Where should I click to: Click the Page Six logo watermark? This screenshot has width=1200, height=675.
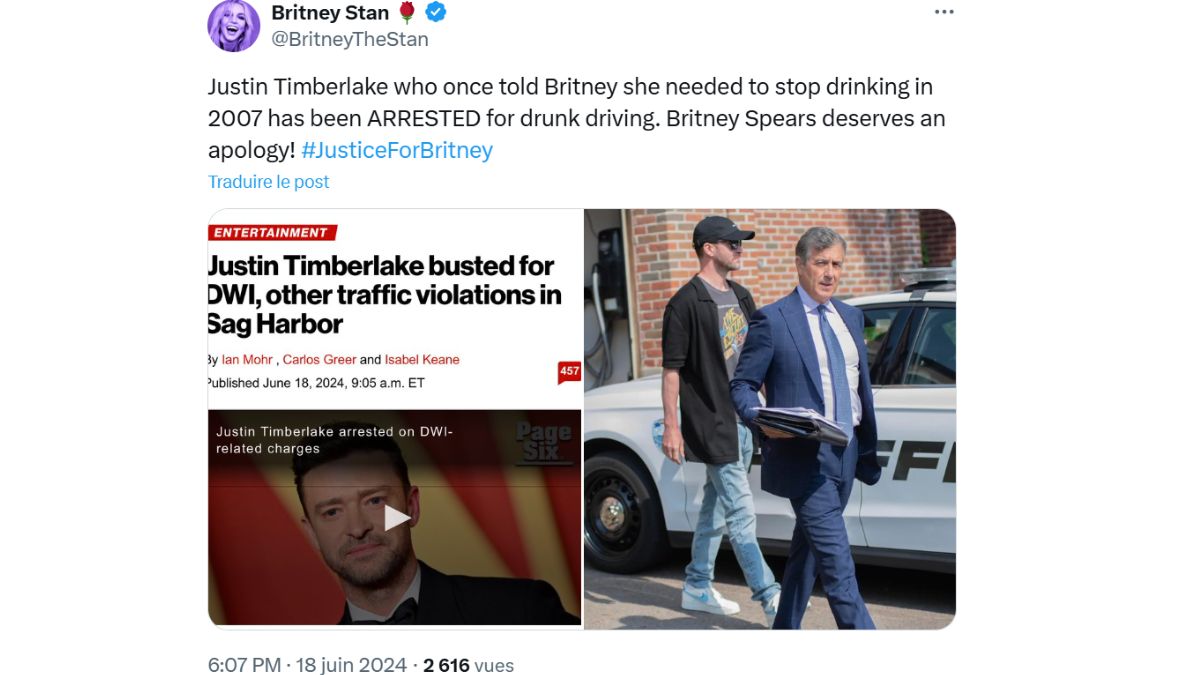pos(545,442)
